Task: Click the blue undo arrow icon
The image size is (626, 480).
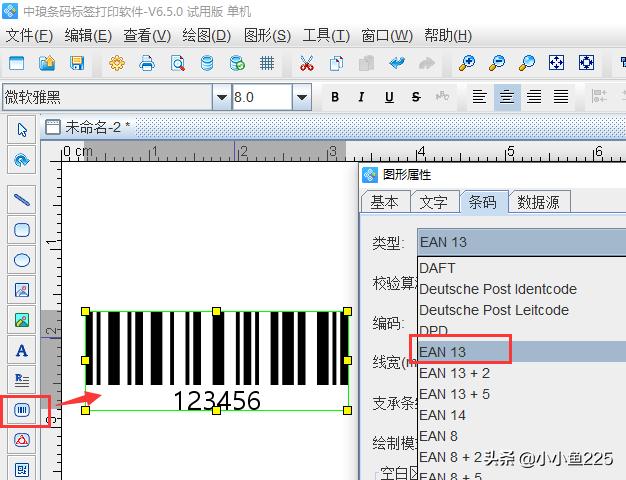Action: [x=397, y=63]
